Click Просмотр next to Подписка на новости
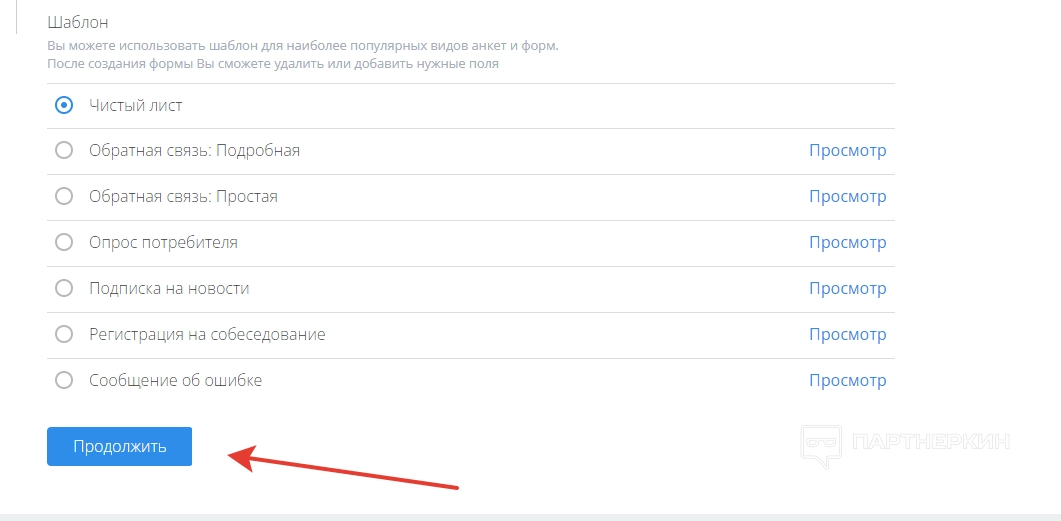The height and width of the screenshot is (521, 1061). [x=847, y=289]
